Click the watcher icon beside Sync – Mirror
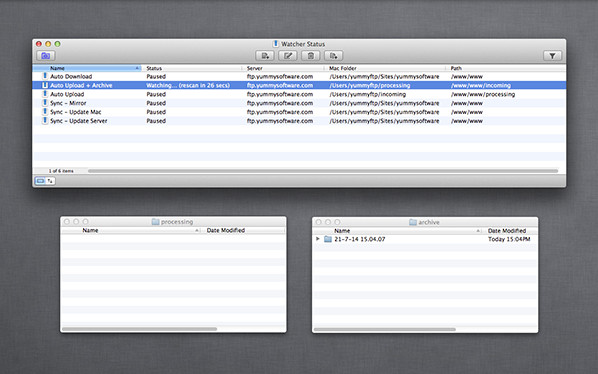 [45, 103]
